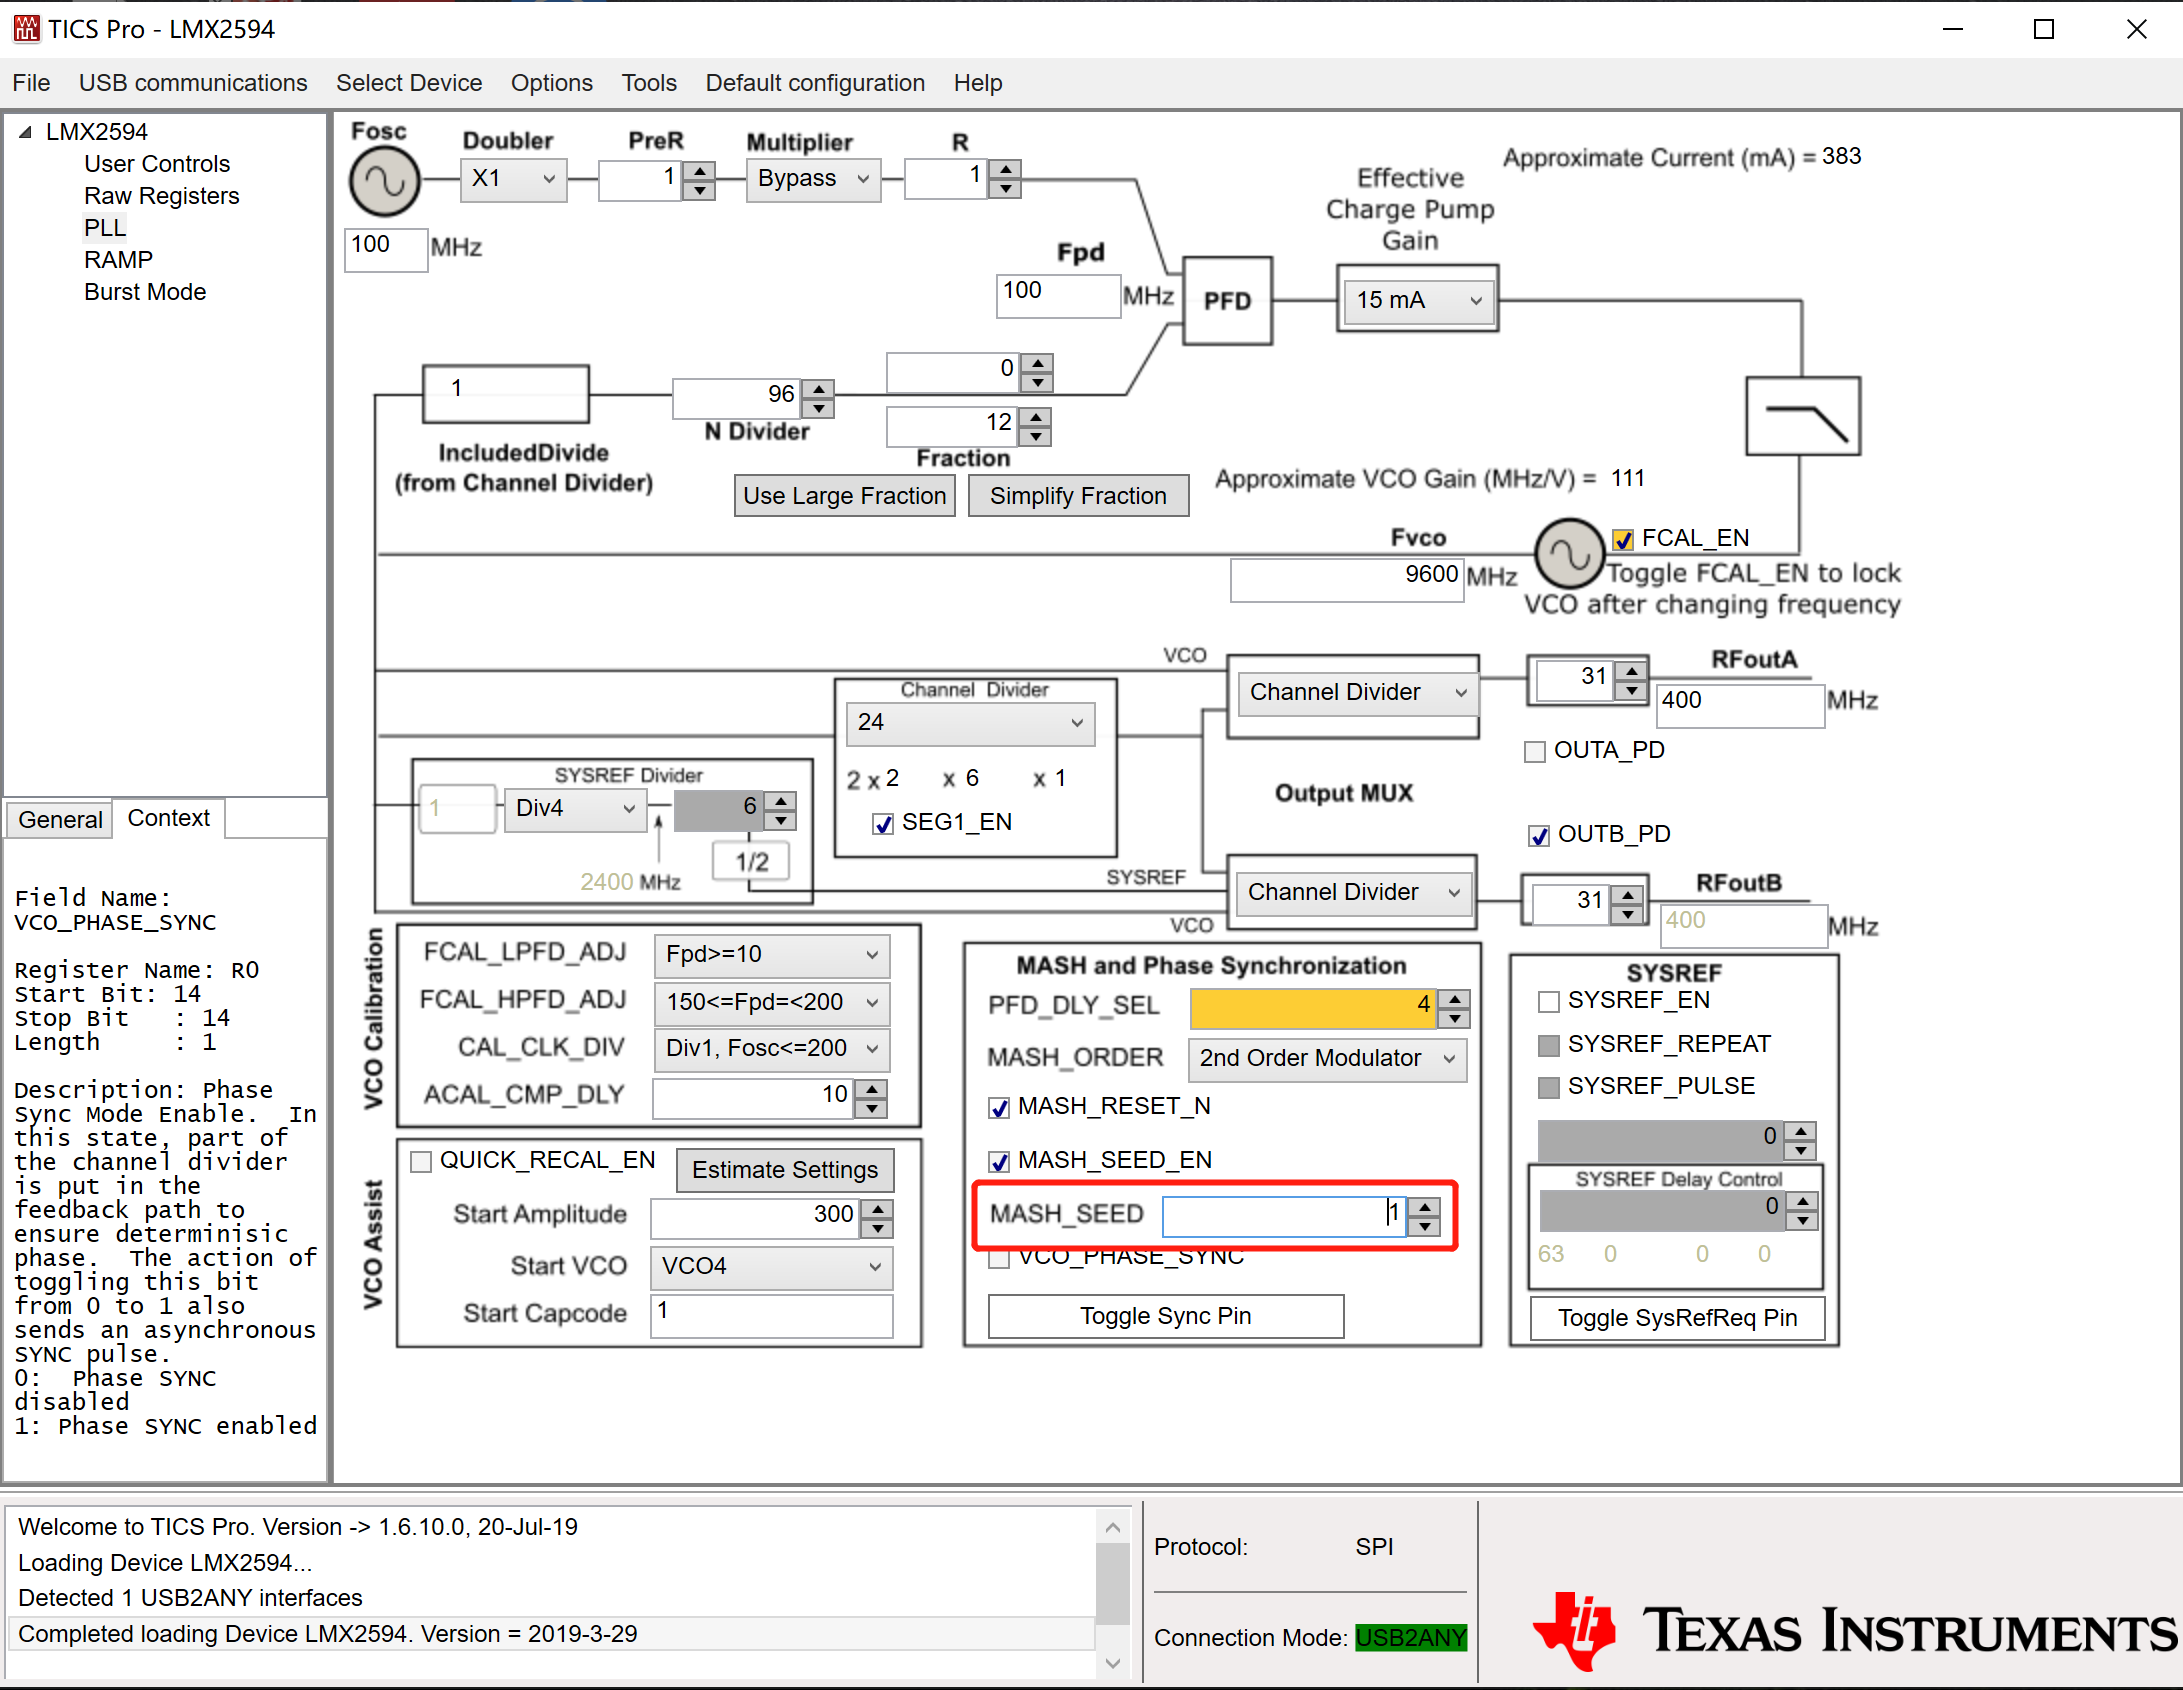Image resolution: width=2183 pixels, height=1690 pixels.
Task: Toggle the OUTA_PD checkbox
Action: (x=1534, y=751)
